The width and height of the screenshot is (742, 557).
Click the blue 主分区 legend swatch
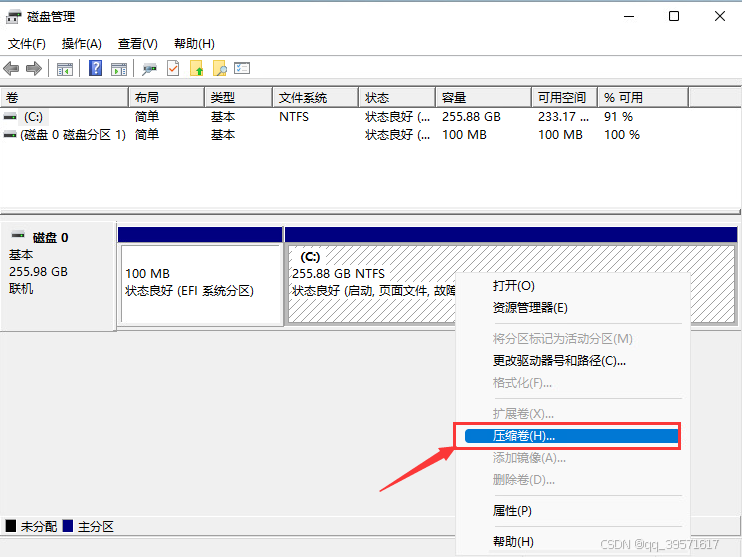coord(68,526)
